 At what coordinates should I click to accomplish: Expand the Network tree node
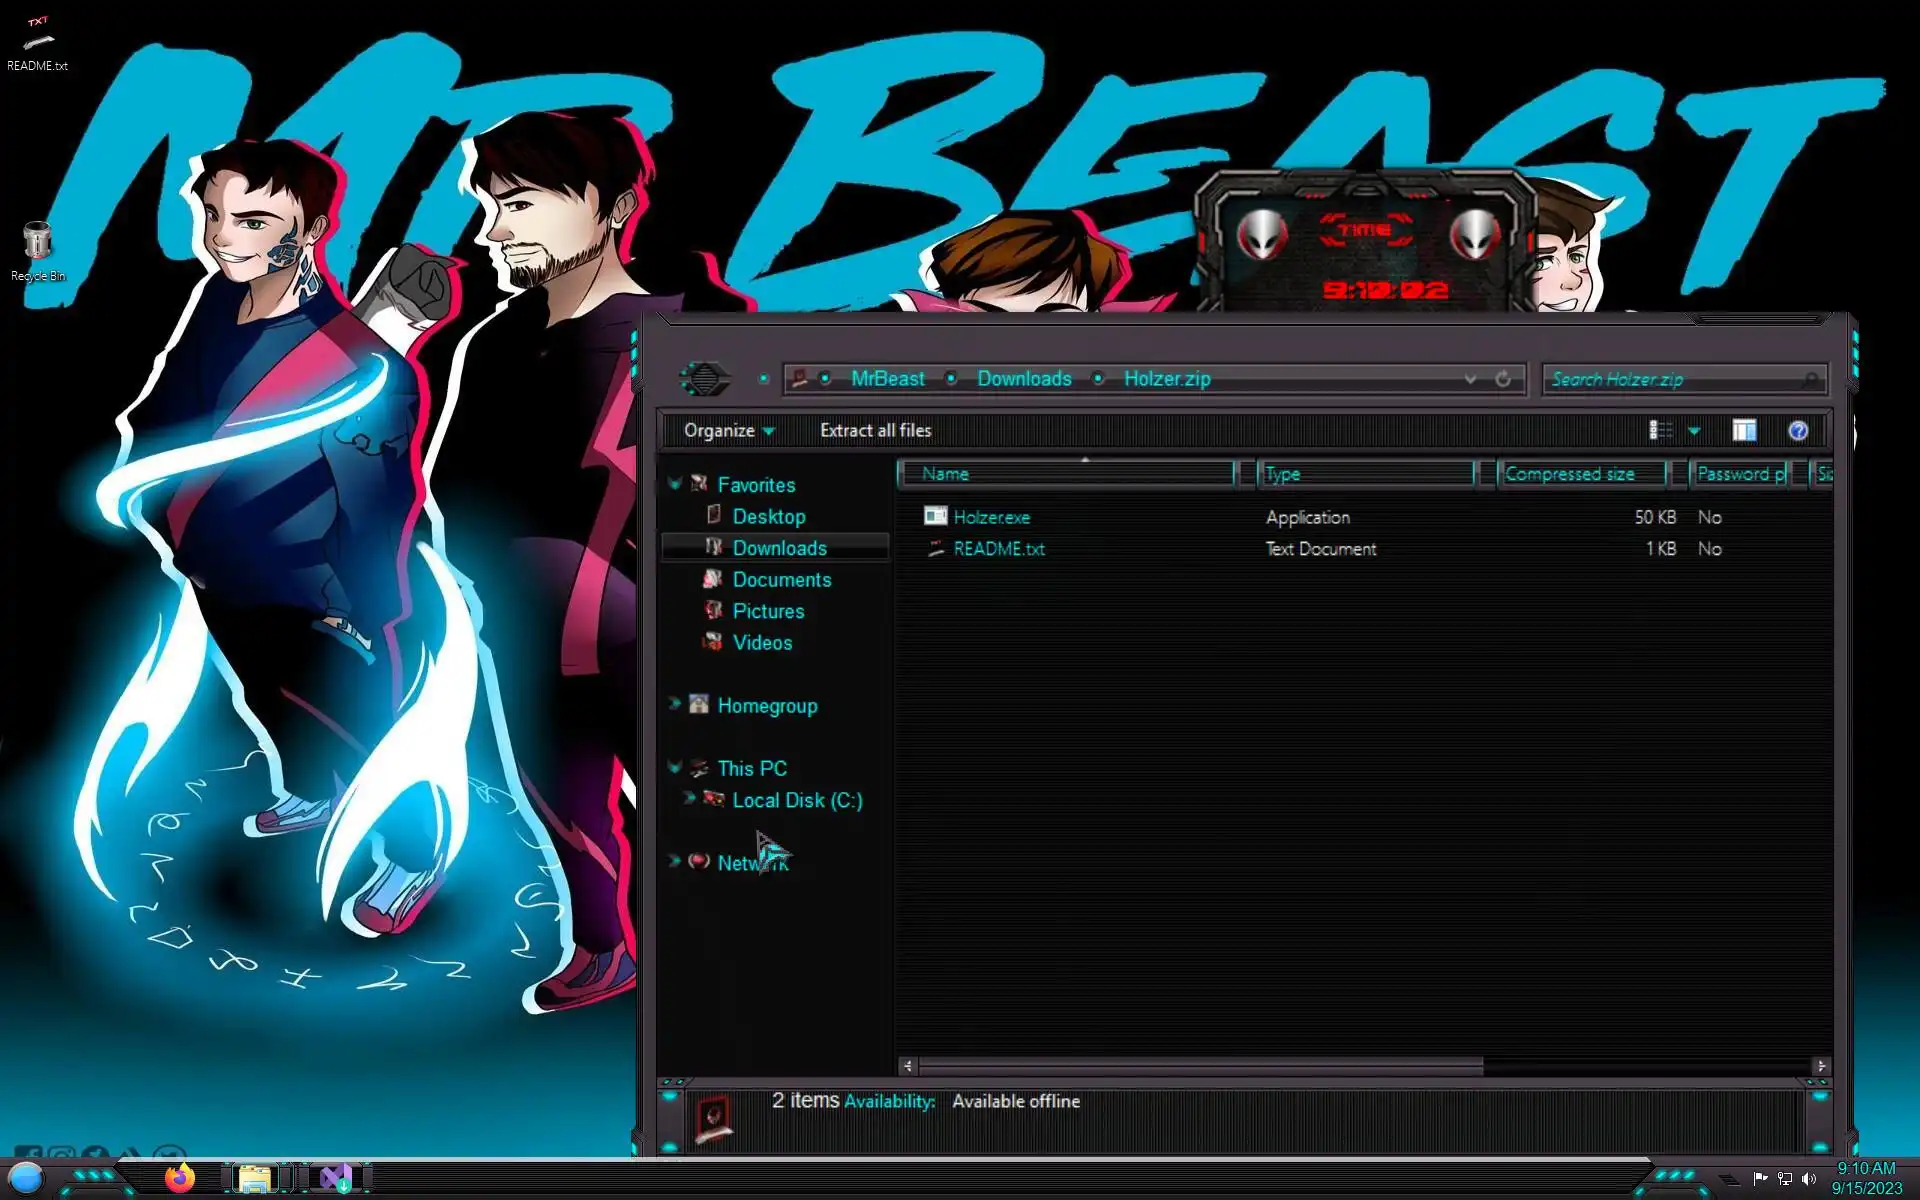pos(675,861)
